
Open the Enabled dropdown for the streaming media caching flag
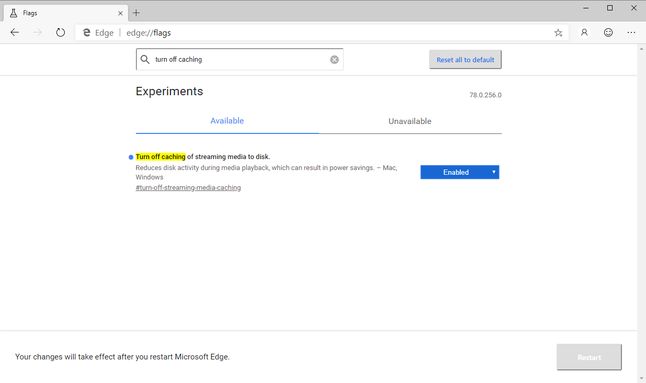[x=460, y=172]
